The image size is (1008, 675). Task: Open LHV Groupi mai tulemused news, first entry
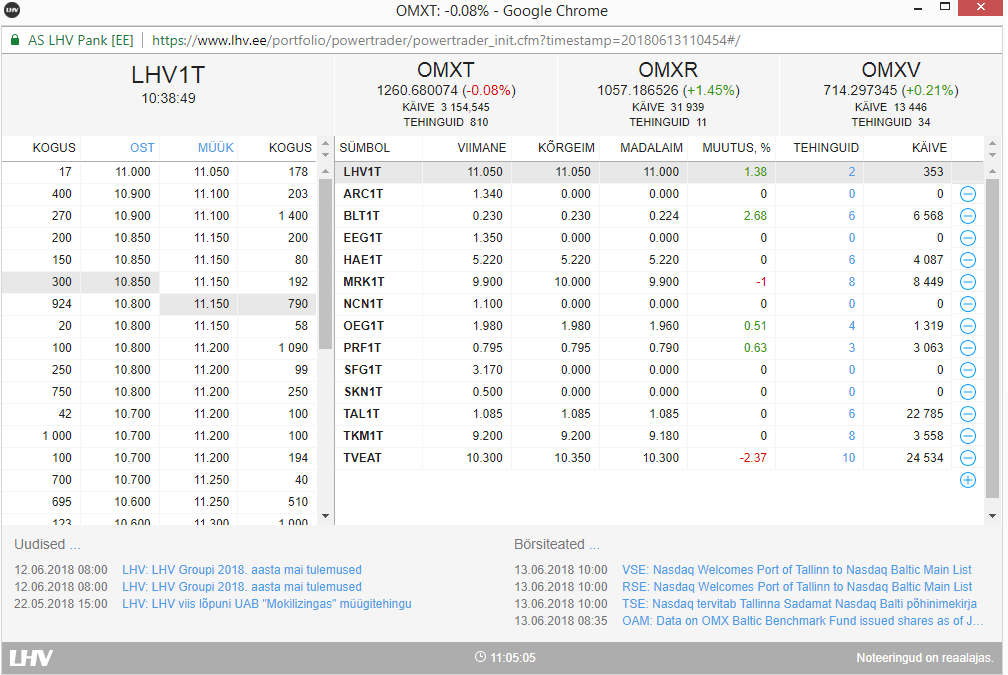pyautogui.click(x=242, y=570)
